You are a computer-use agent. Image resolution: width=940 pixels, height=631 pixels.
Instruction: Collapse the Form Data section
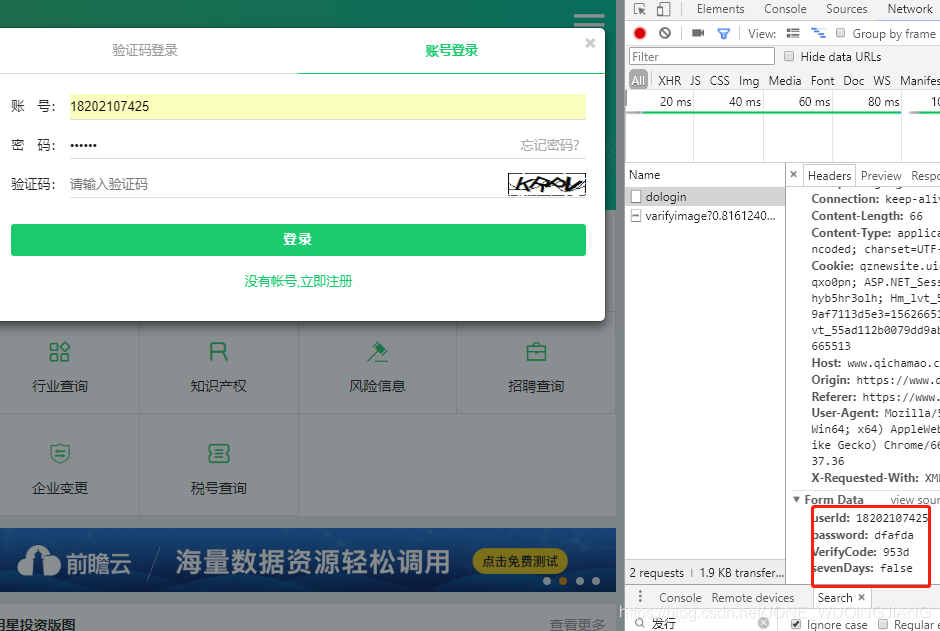point(797,499)
